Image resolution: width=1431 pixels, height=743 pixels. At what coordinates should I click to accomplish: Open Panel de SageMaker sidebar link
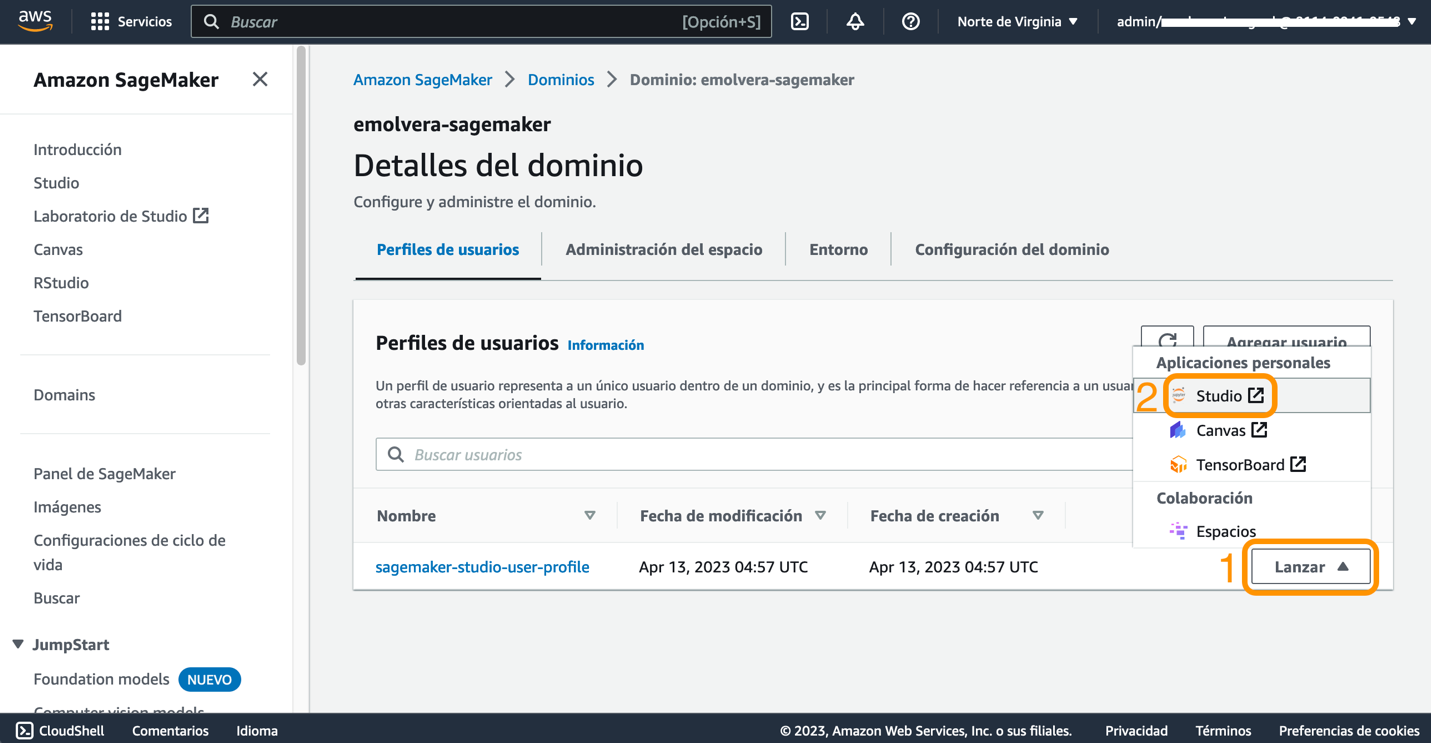(105, 474)
